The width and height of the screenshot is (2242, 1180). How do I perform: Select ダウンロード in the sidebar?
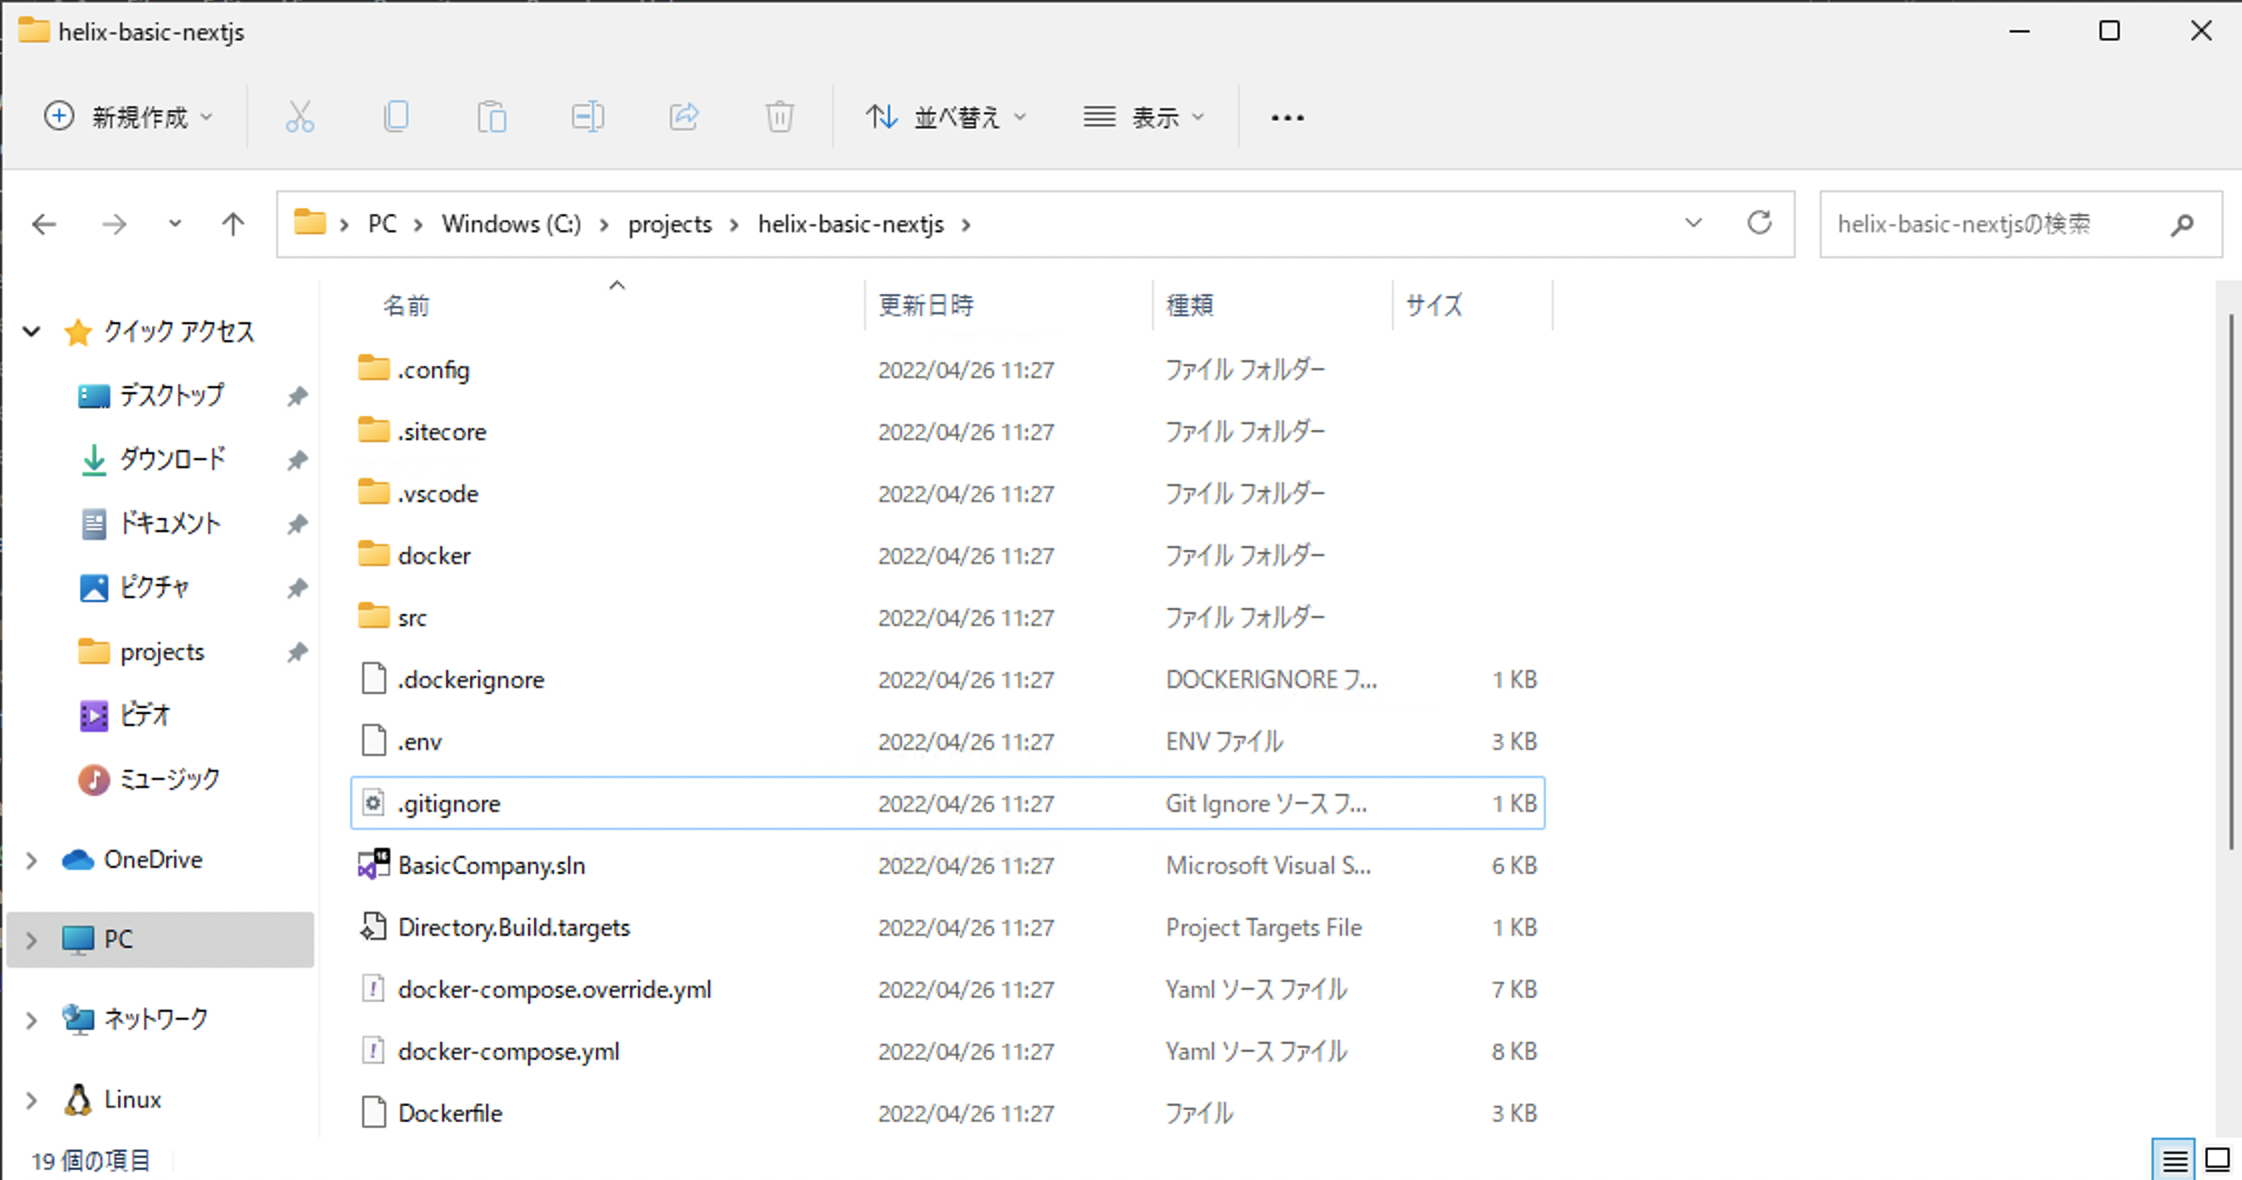point(172,459)
